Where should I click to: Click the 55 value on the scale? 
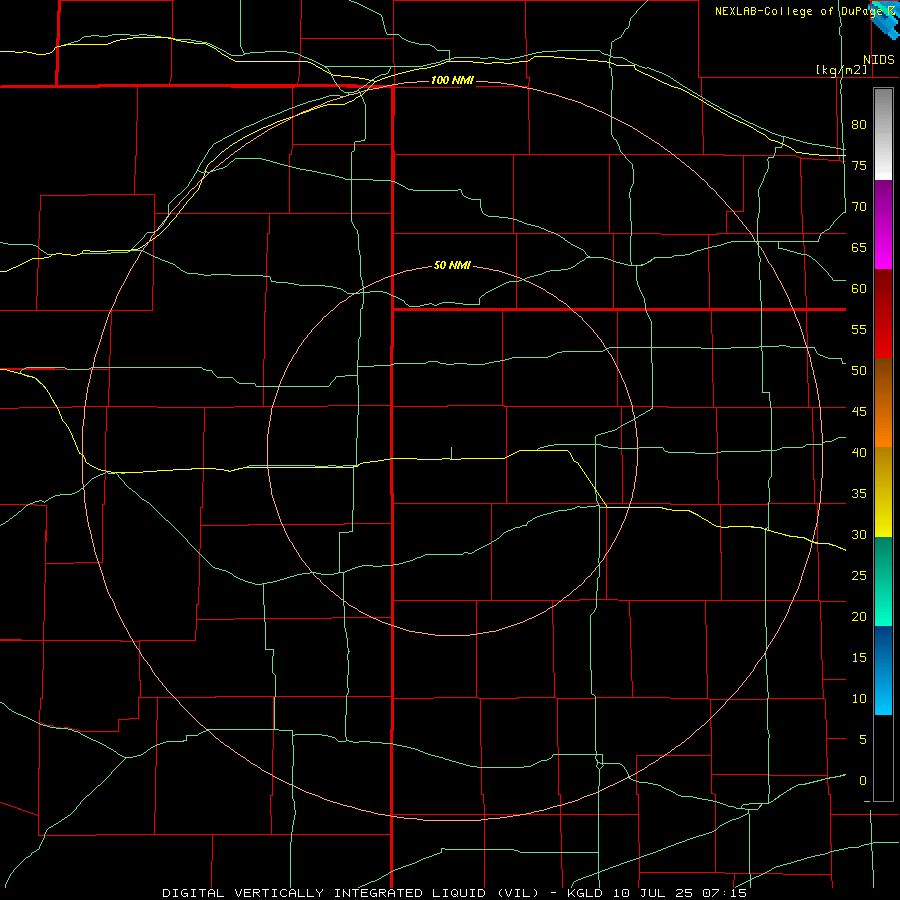pyautogui.click(x=859, y=330)
